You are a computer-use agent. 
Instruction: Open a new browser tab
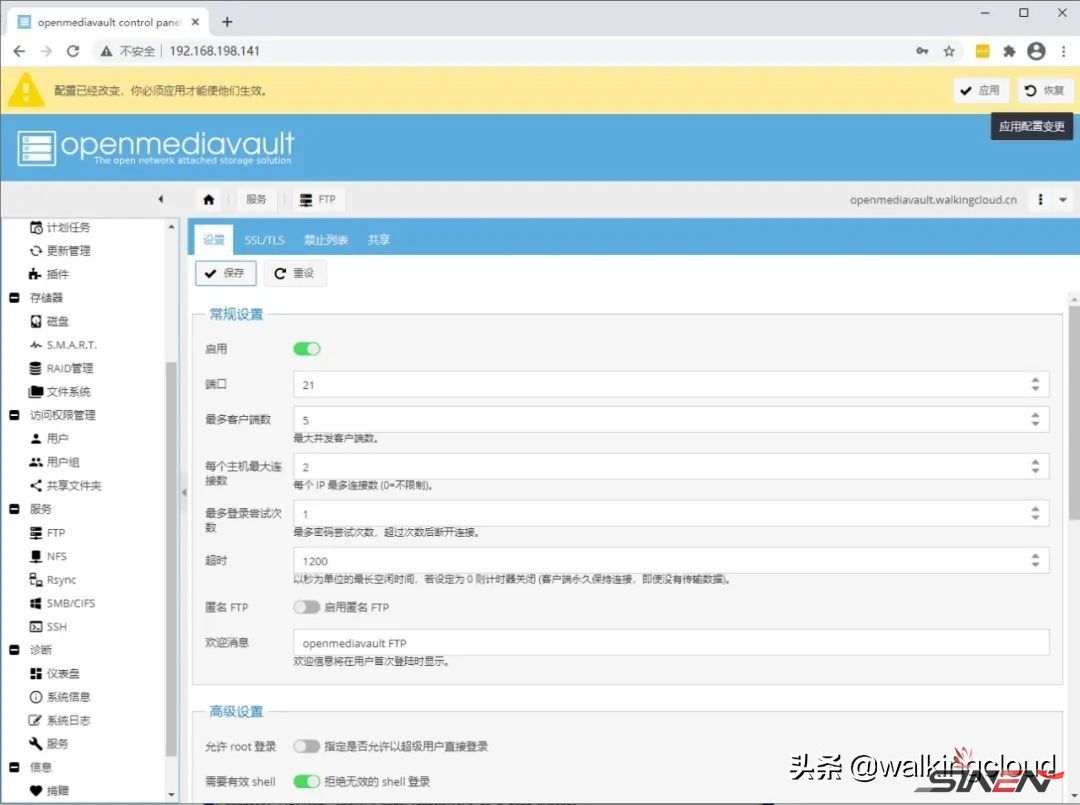tap(227, 22)
